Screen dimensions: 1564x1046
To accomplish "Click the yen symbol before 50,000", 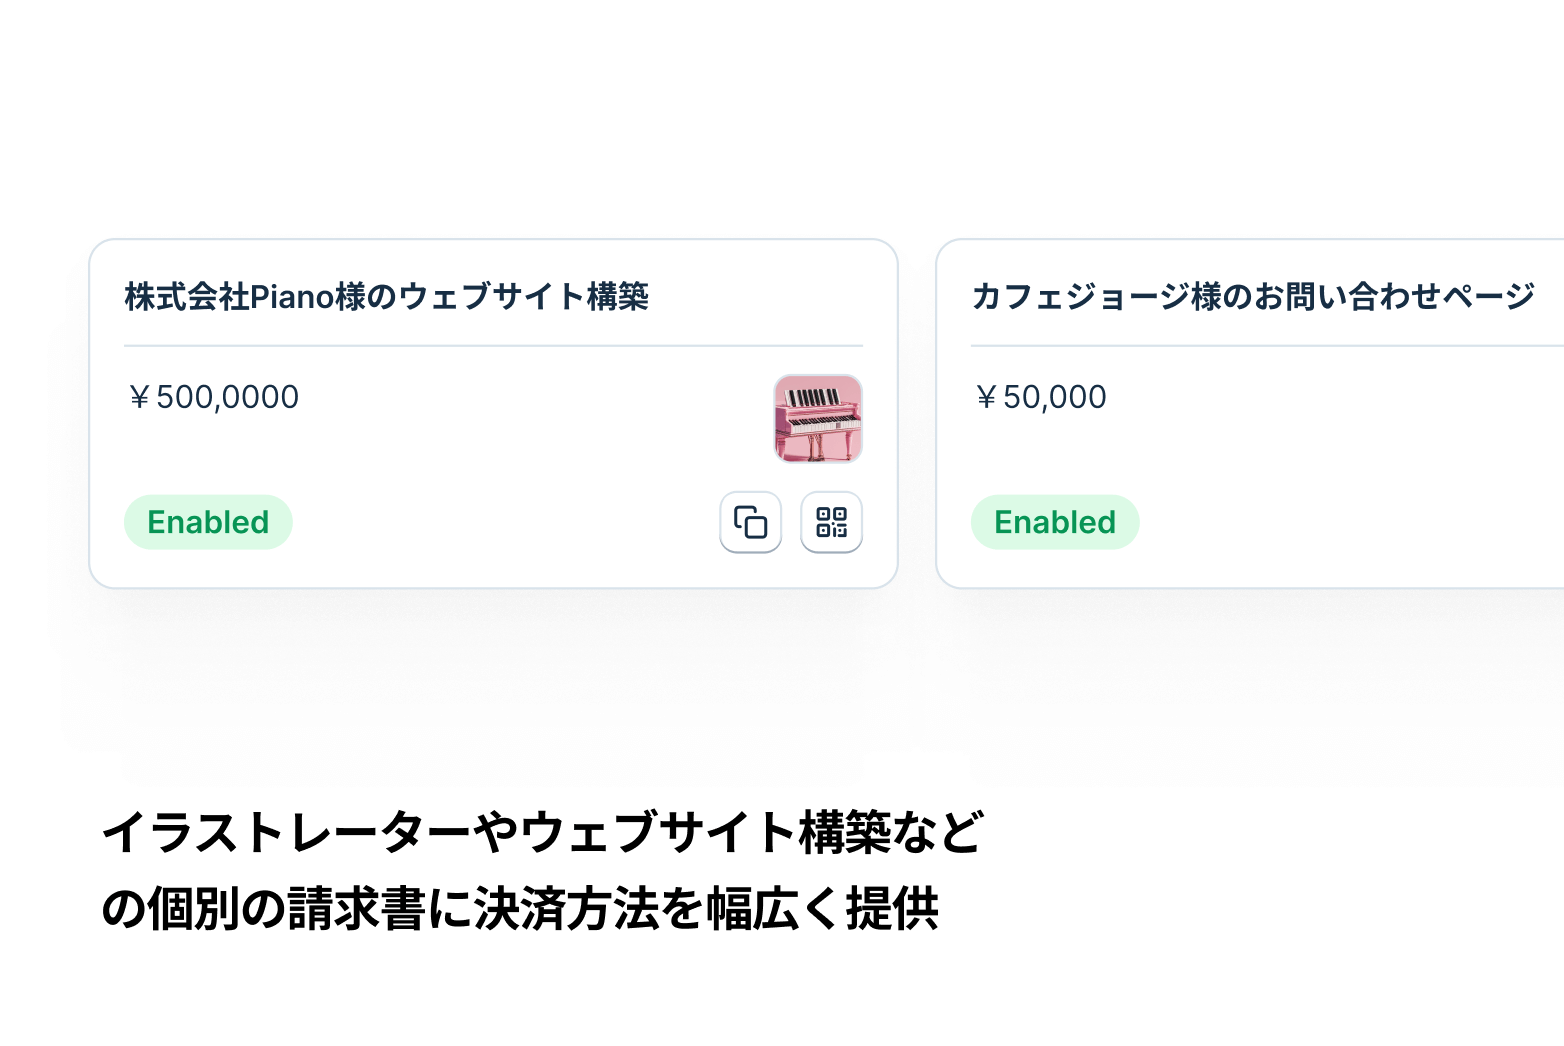I will [986, 398].
